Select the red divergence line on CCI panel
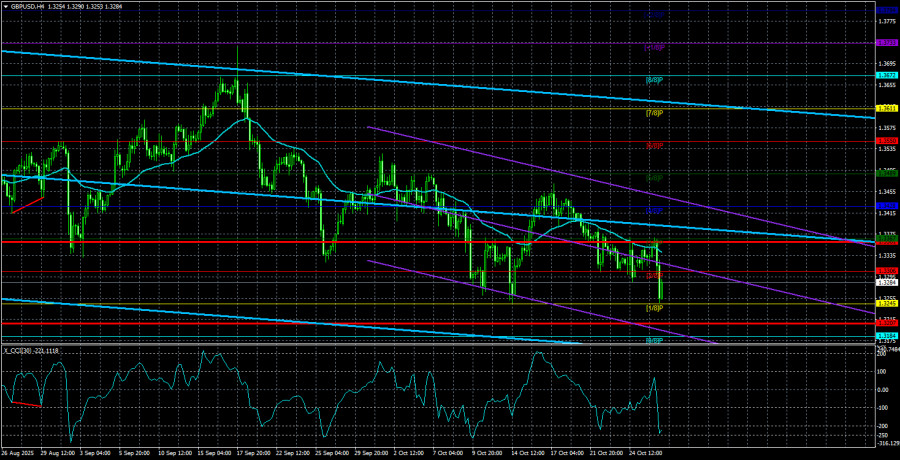This screenshot has height=460, width=900. click(23, 404)
